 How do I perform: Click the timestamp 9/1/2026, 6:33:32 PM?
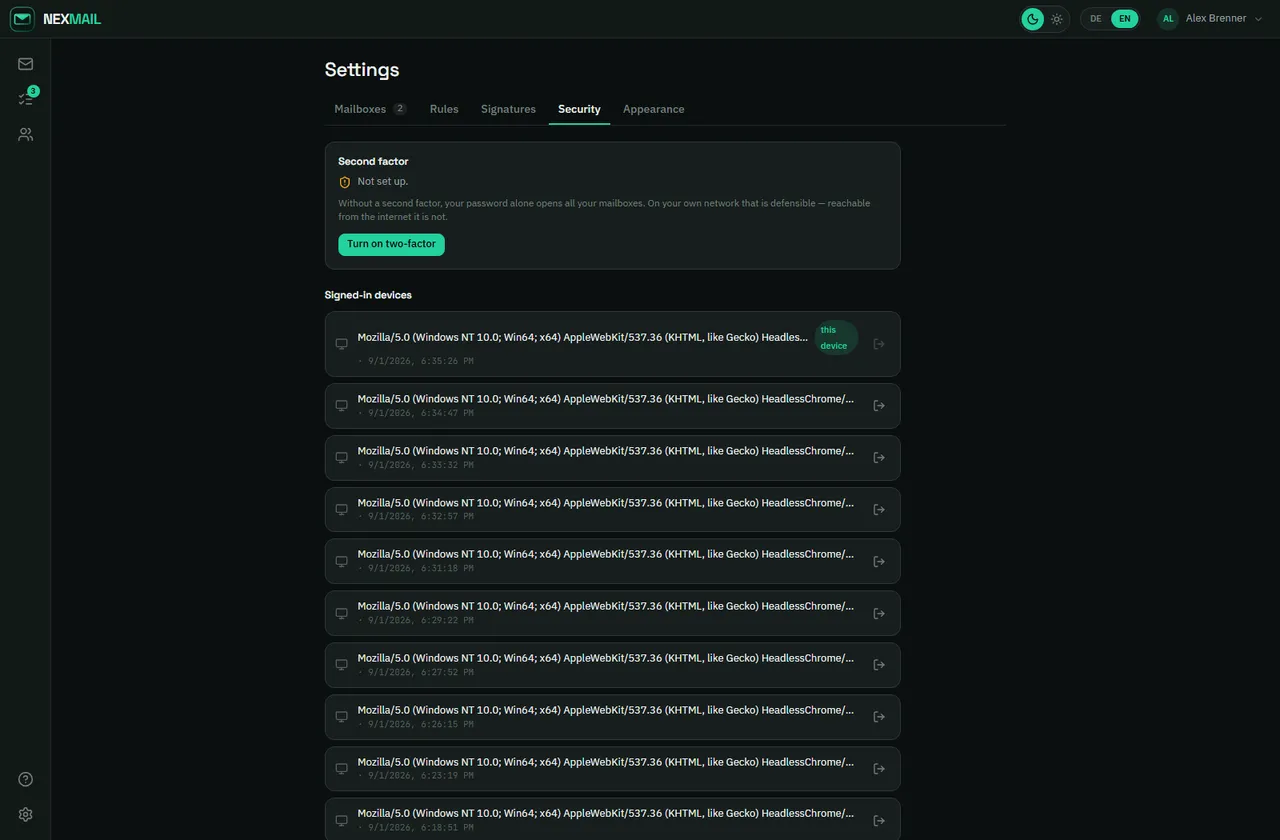[421, 465]
